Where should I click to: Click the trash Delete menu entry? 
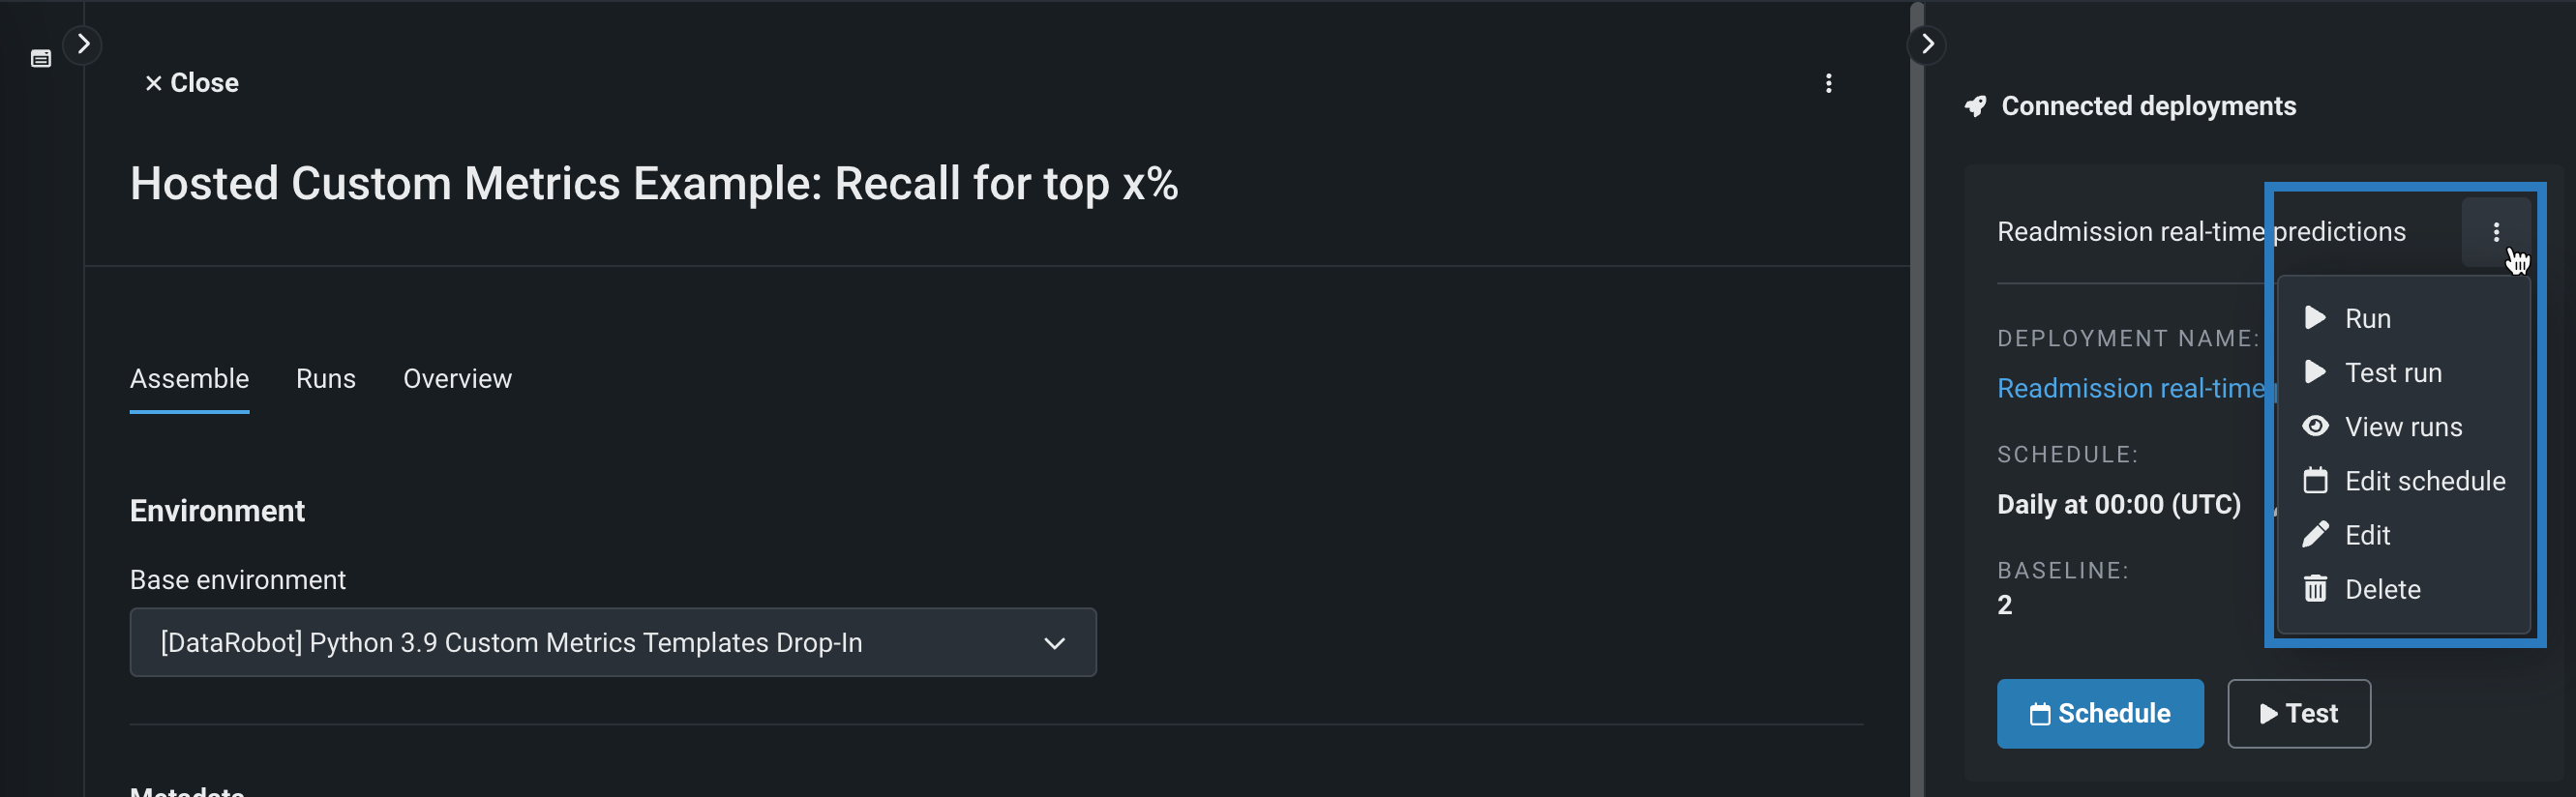tap(2381, 589)
